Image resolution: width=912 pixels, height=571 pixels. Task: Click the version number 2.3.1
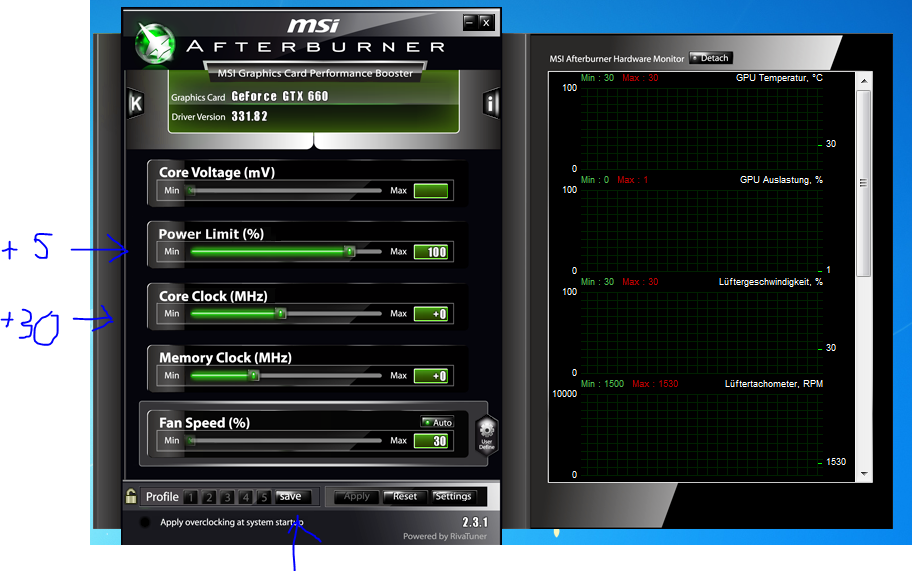tap(475, 522)
